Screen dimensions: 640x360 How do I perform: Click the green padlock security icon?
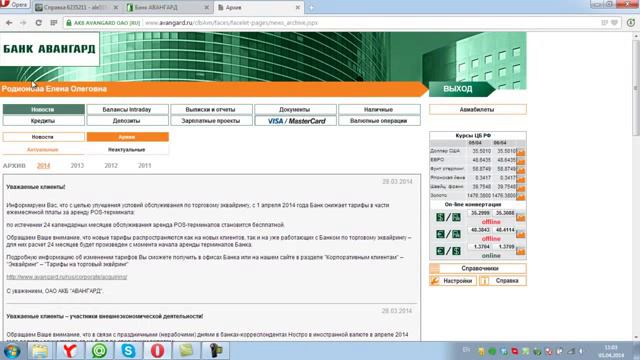[69, 23]
